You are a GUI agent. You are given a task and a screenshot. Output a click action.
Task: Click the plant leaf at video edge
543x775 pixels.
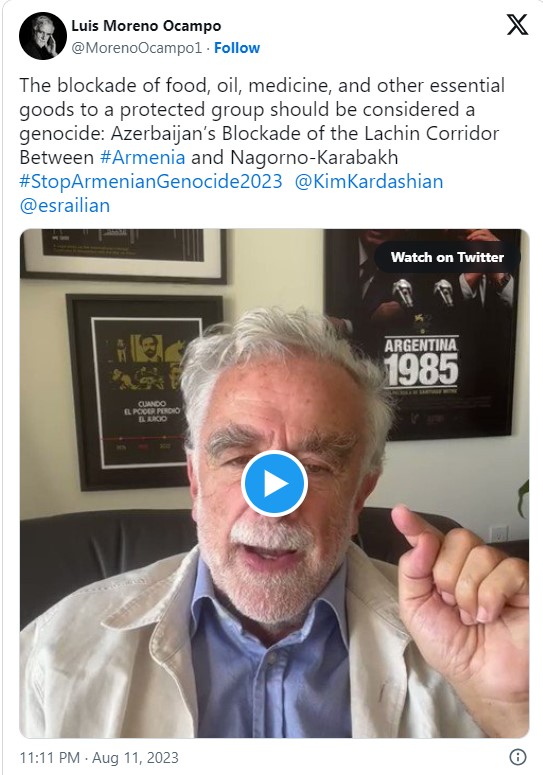pos(524,498)
